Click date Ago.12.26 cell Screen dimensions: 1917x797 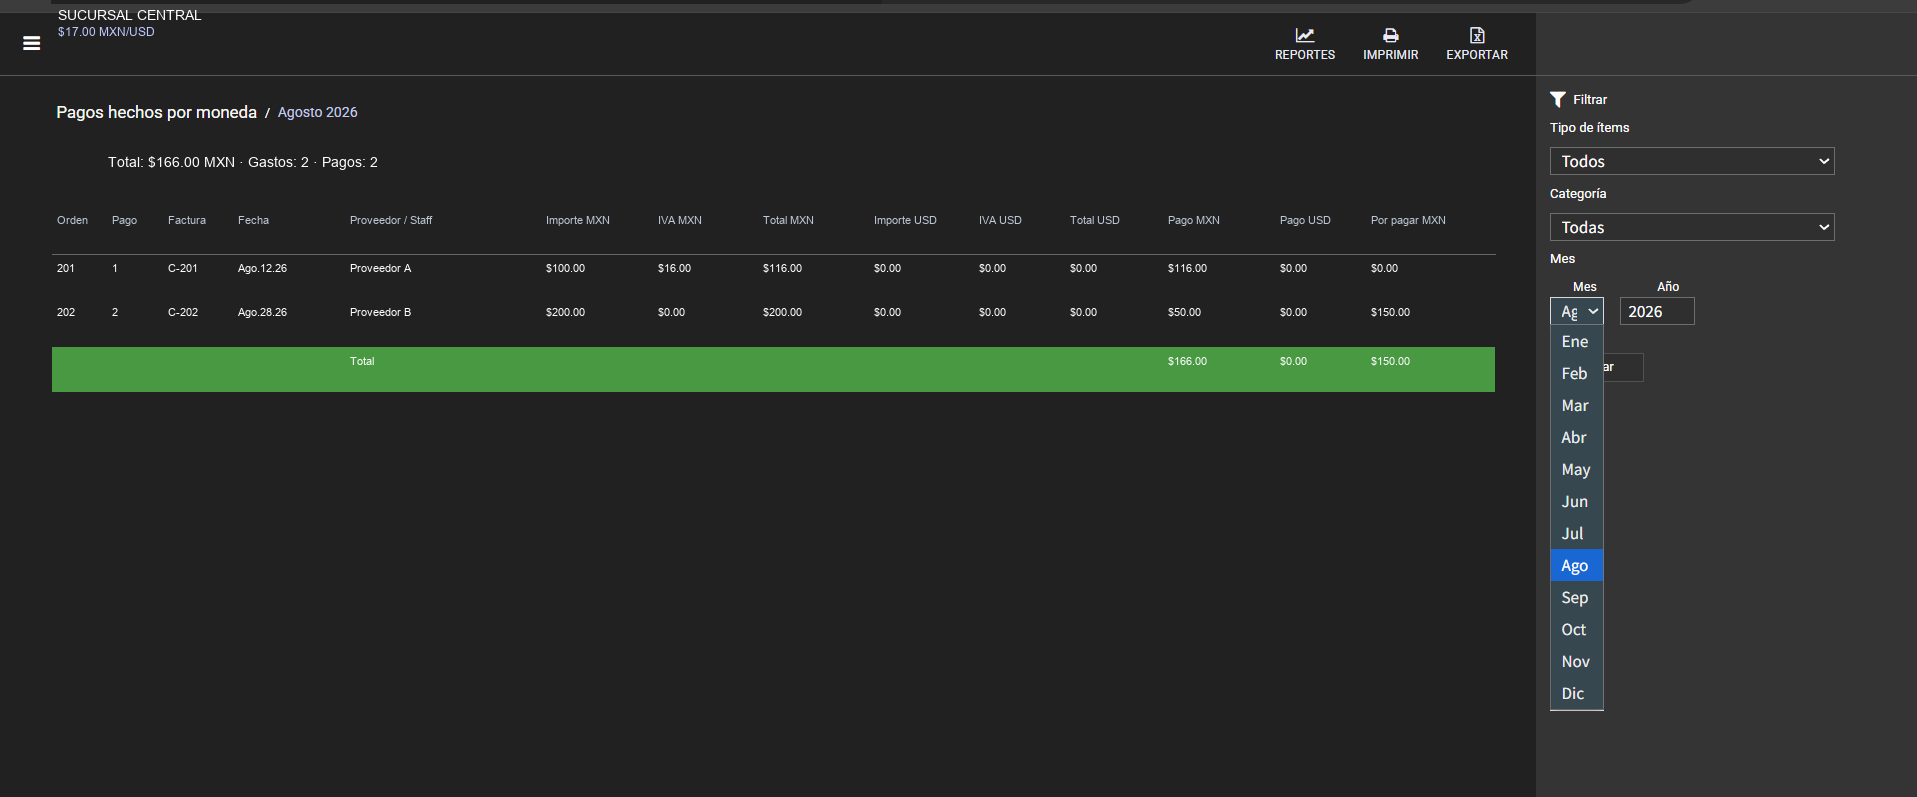coord(262,268)
